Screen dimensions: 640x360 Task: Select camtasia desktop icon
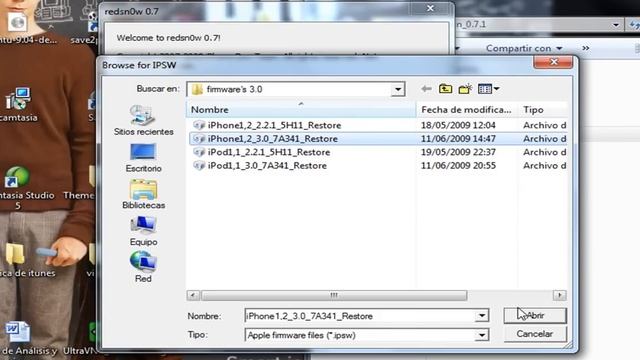coord(18,104)
